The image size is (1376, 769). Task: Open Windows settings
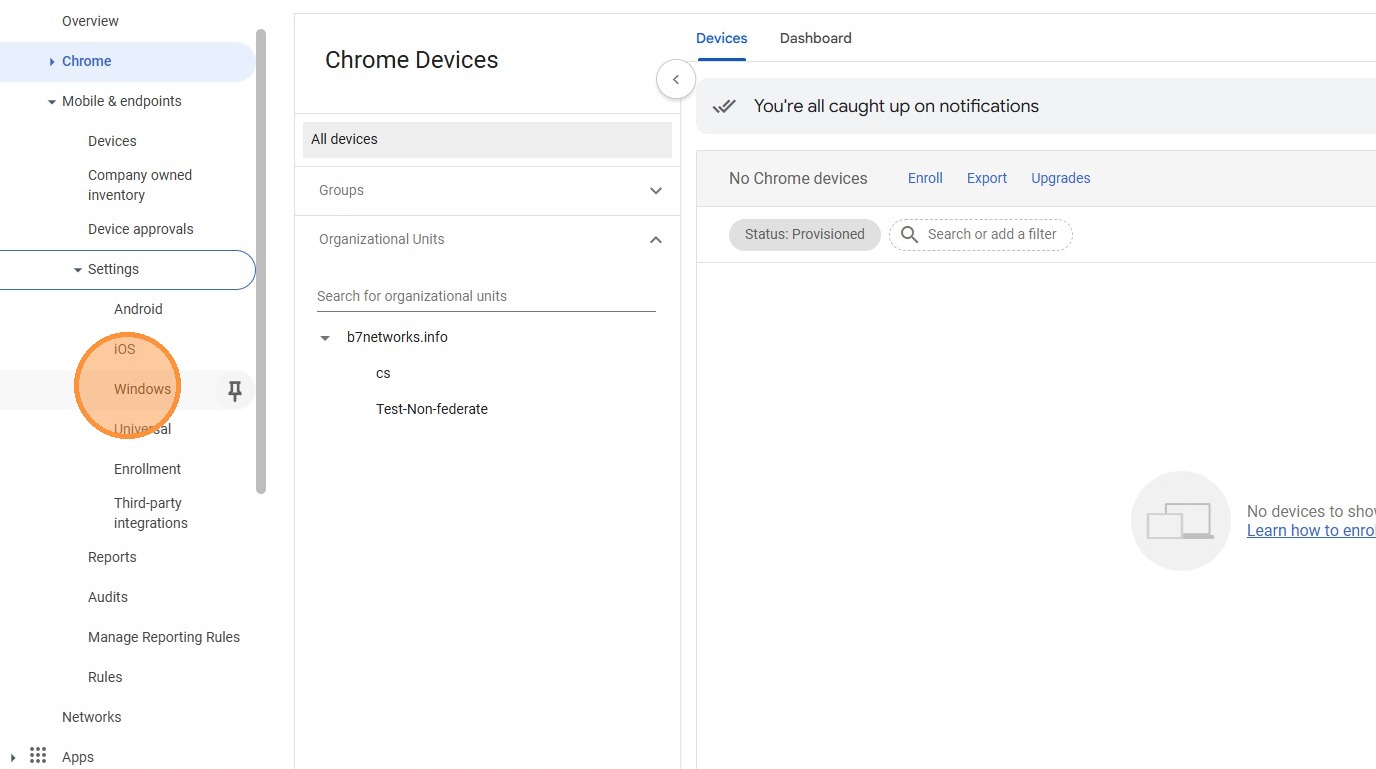coord(142,389)
